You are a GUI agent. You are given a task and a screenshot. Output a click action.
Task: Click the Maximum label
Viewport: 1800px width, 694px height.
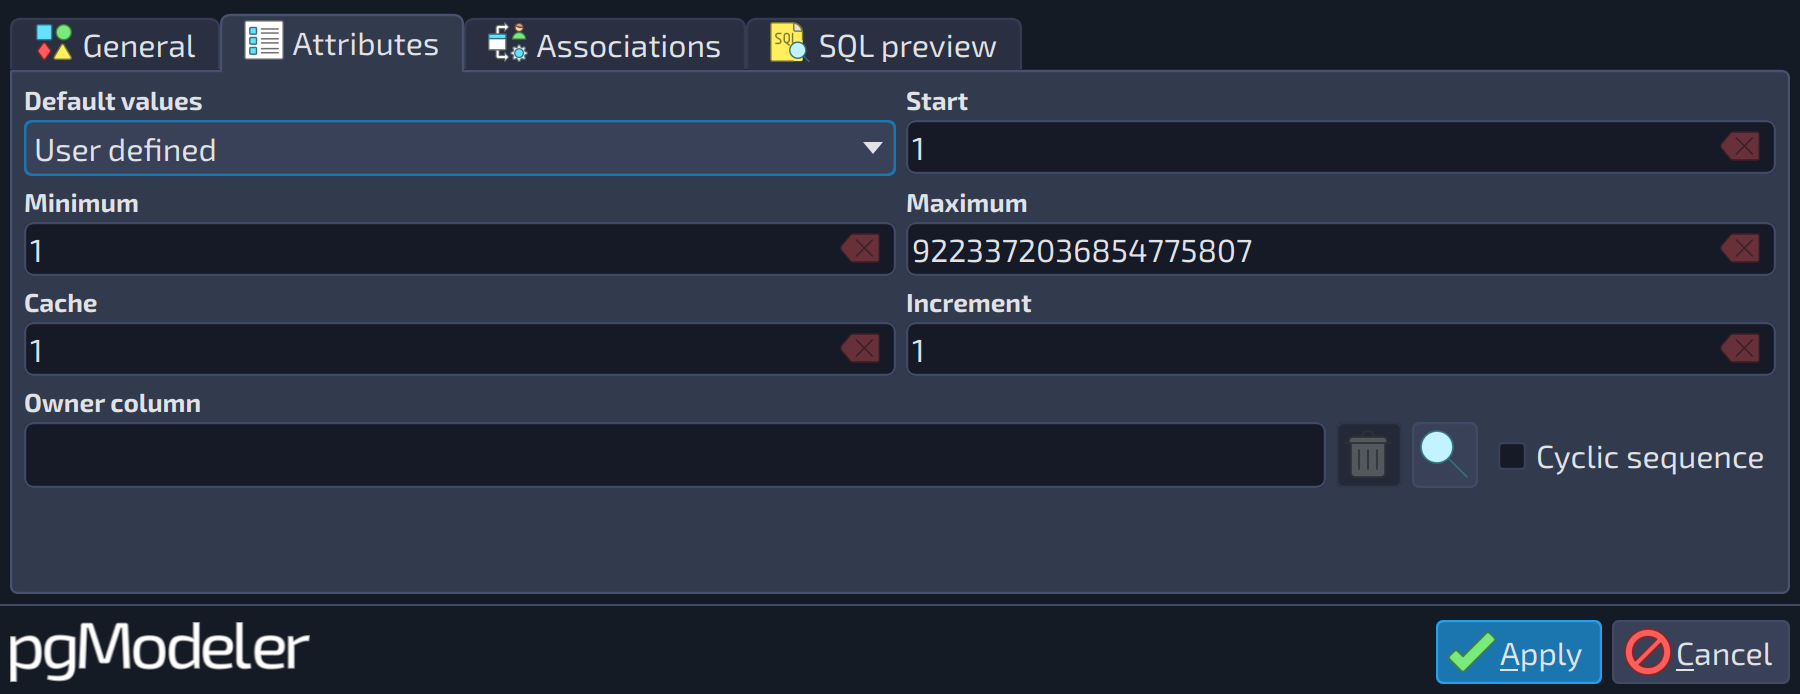[966, 203]
